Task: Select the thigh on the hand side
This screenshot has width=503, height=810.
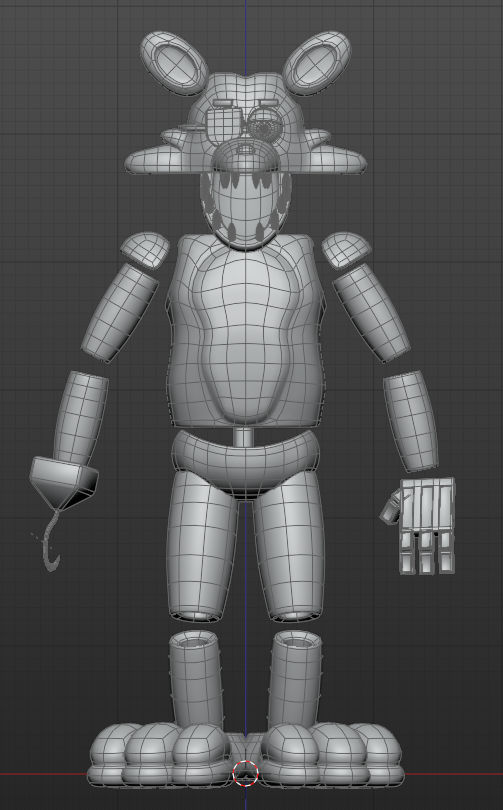Action: (289, 547)
